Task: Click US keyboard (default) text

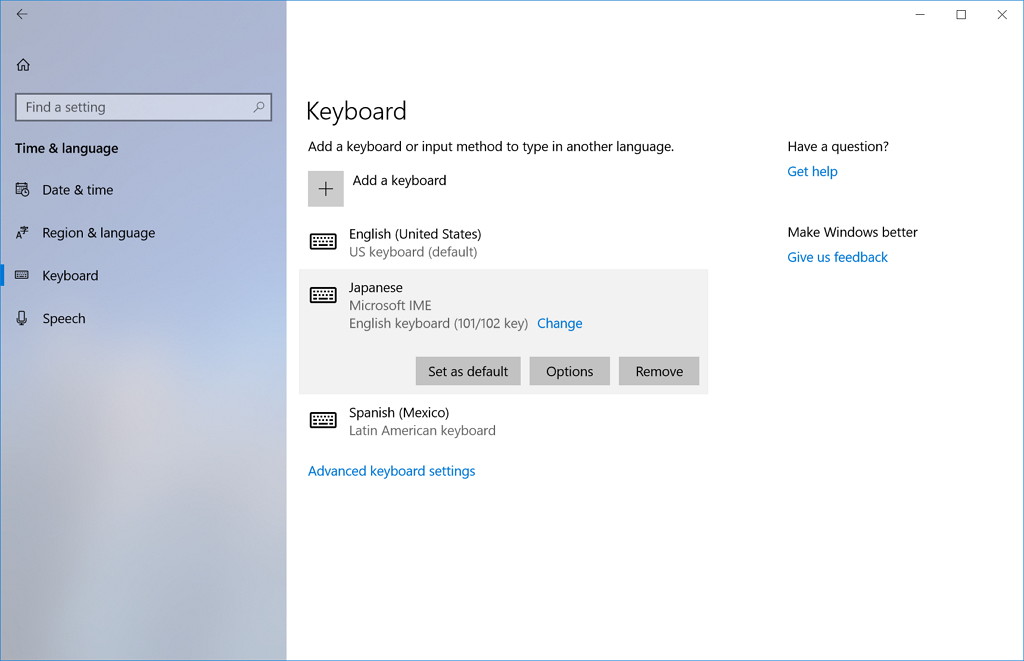Action: (x=413, y=252)
